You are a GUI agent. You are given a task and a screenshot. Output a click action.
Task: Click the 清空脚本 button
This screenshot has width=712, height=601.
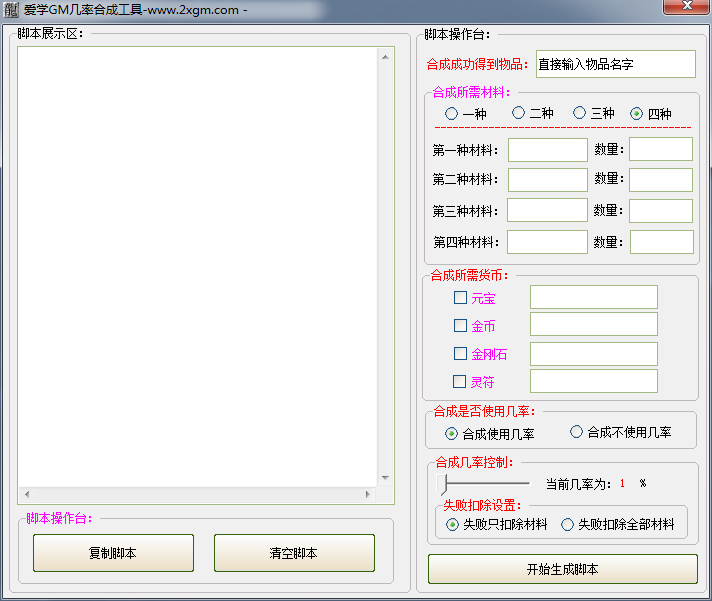coord(294,553)
